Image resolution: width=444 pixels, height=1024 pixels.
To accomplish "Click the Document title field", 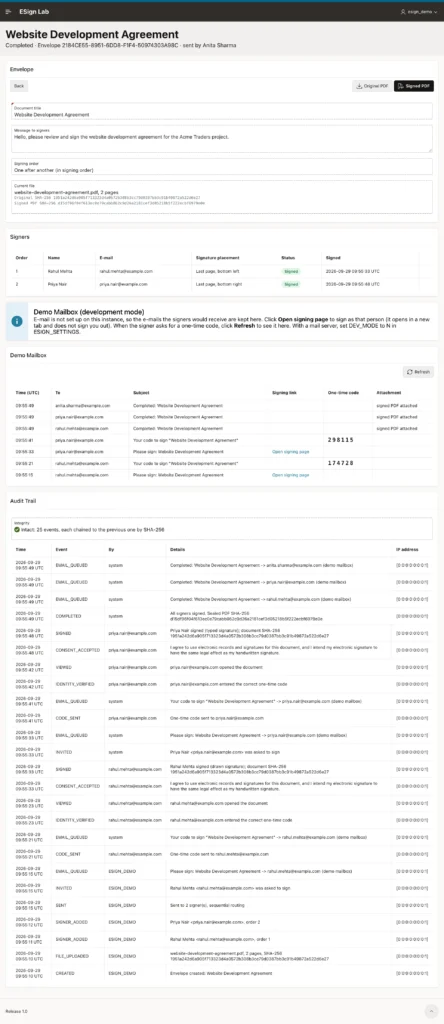I will 221,111.
